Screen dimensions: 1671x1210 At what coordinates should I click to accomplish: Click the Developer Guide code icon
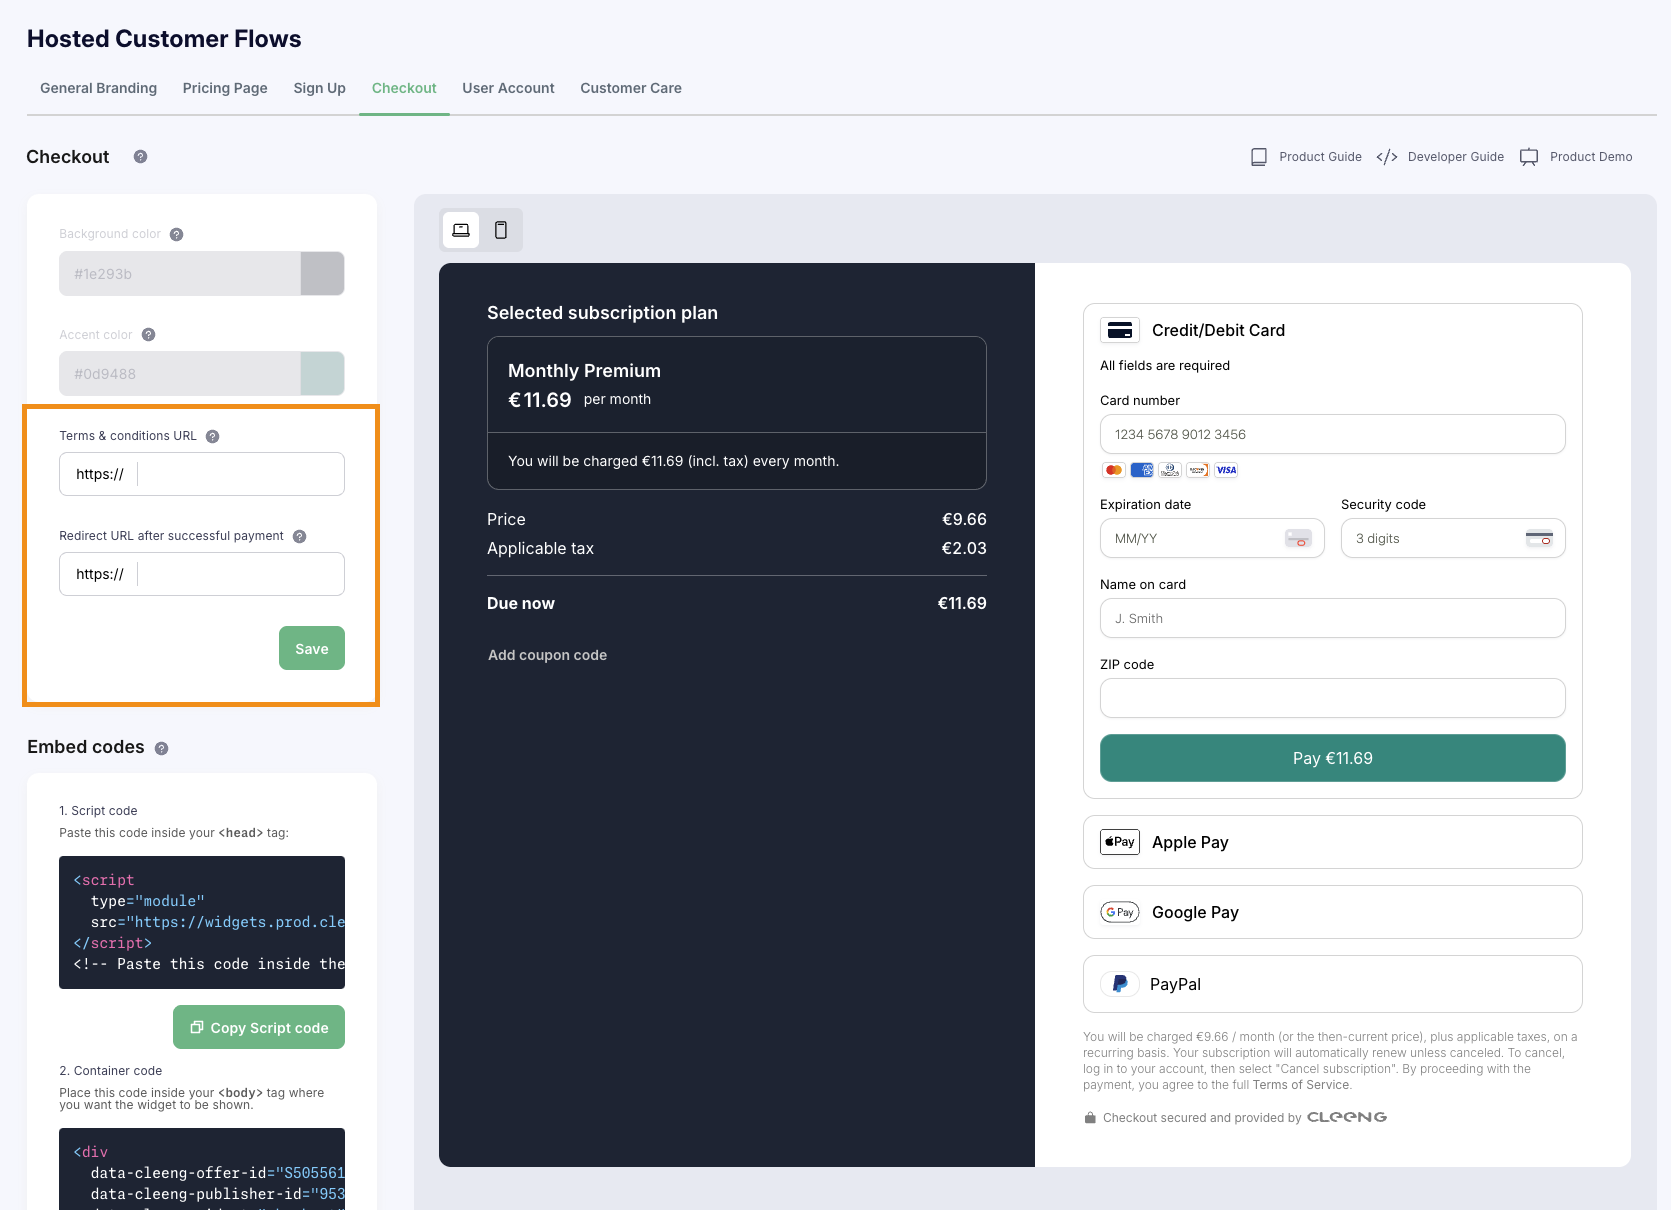click(x=1387, y=157)
